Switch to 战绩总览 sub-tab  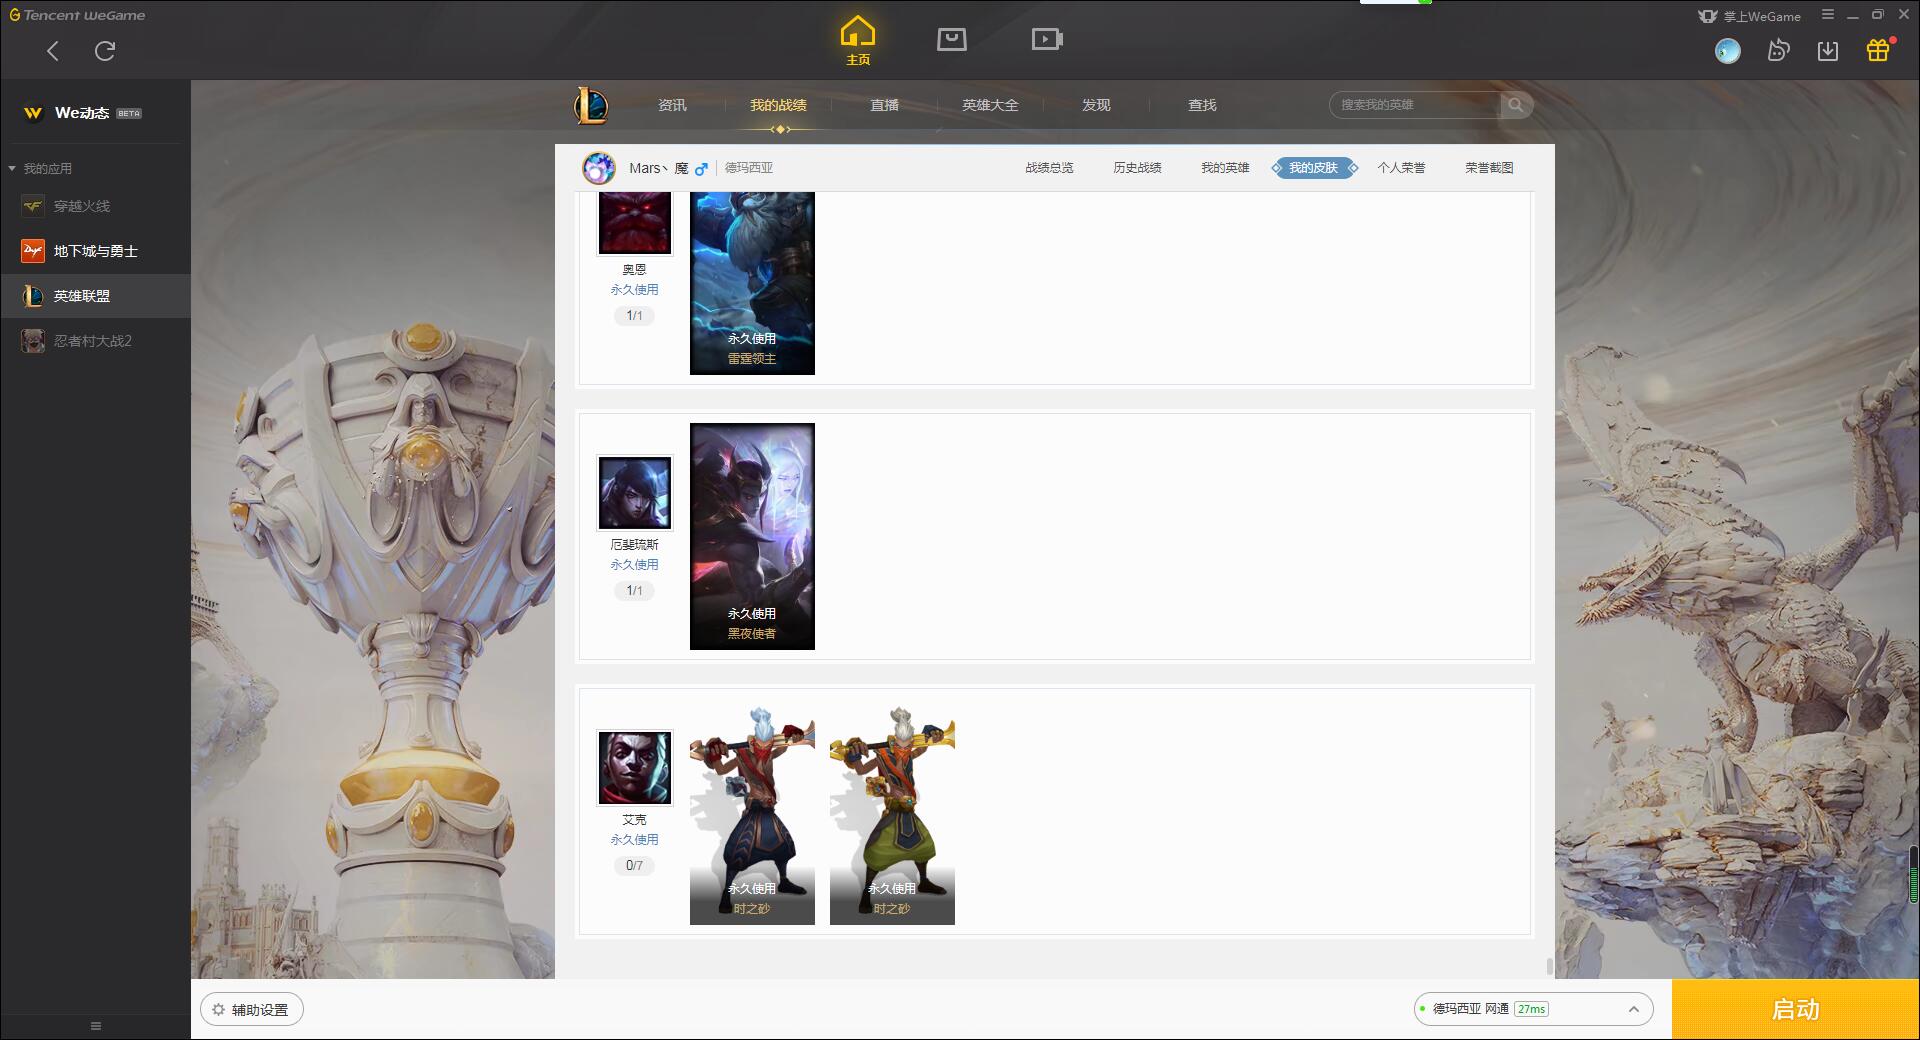(x=1049, y=168)
